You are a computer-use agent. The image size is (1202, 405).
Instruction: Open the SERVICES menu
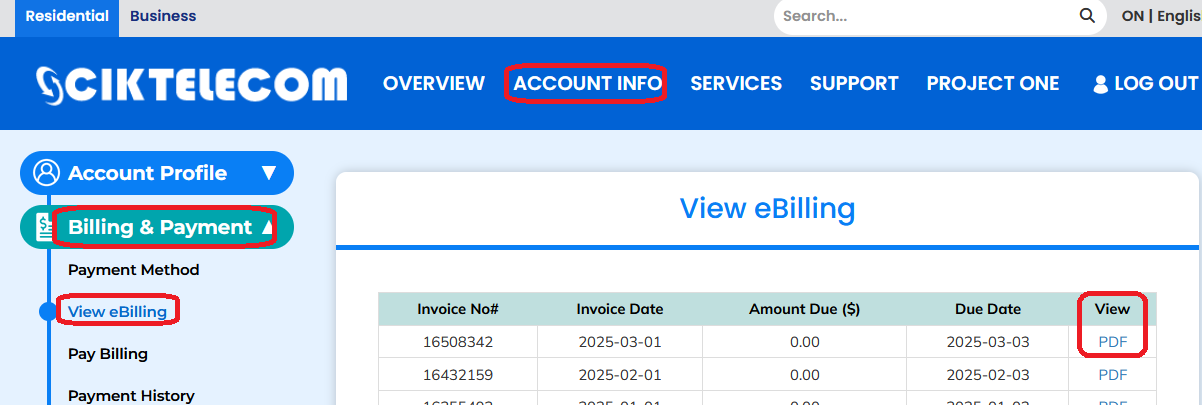pos(736,84)
